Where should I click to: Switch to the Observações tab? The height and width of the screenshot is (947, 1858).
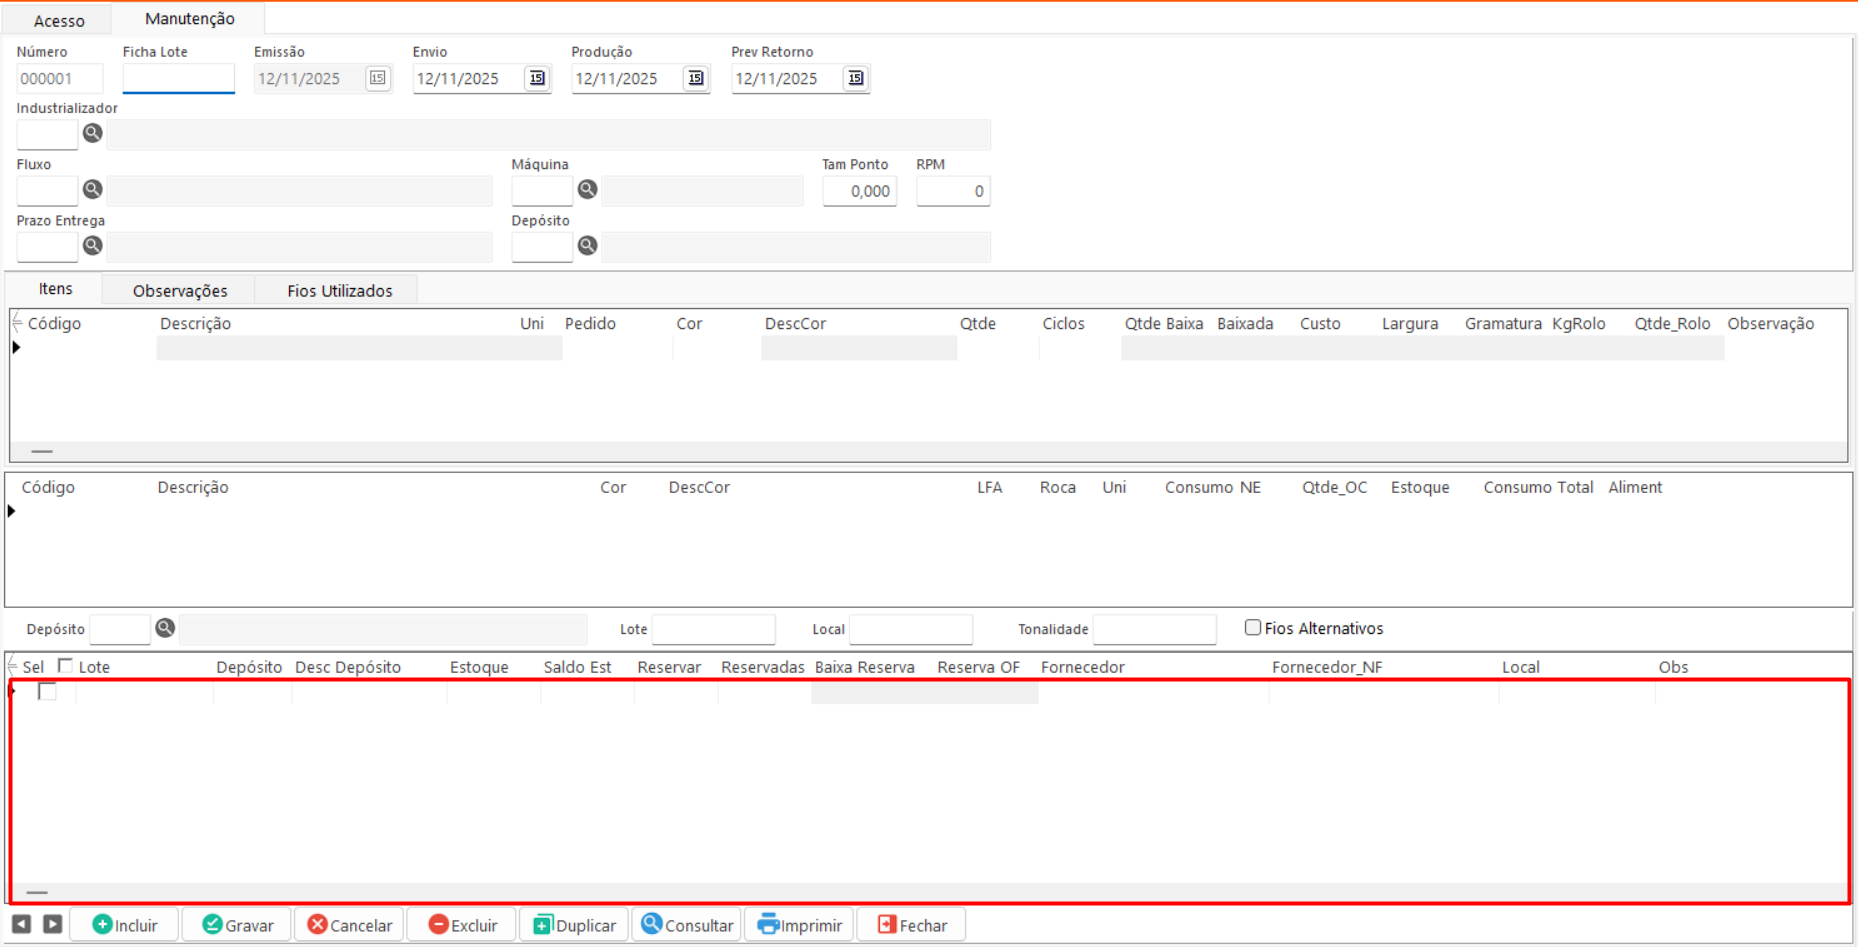[x=180, y=290]
